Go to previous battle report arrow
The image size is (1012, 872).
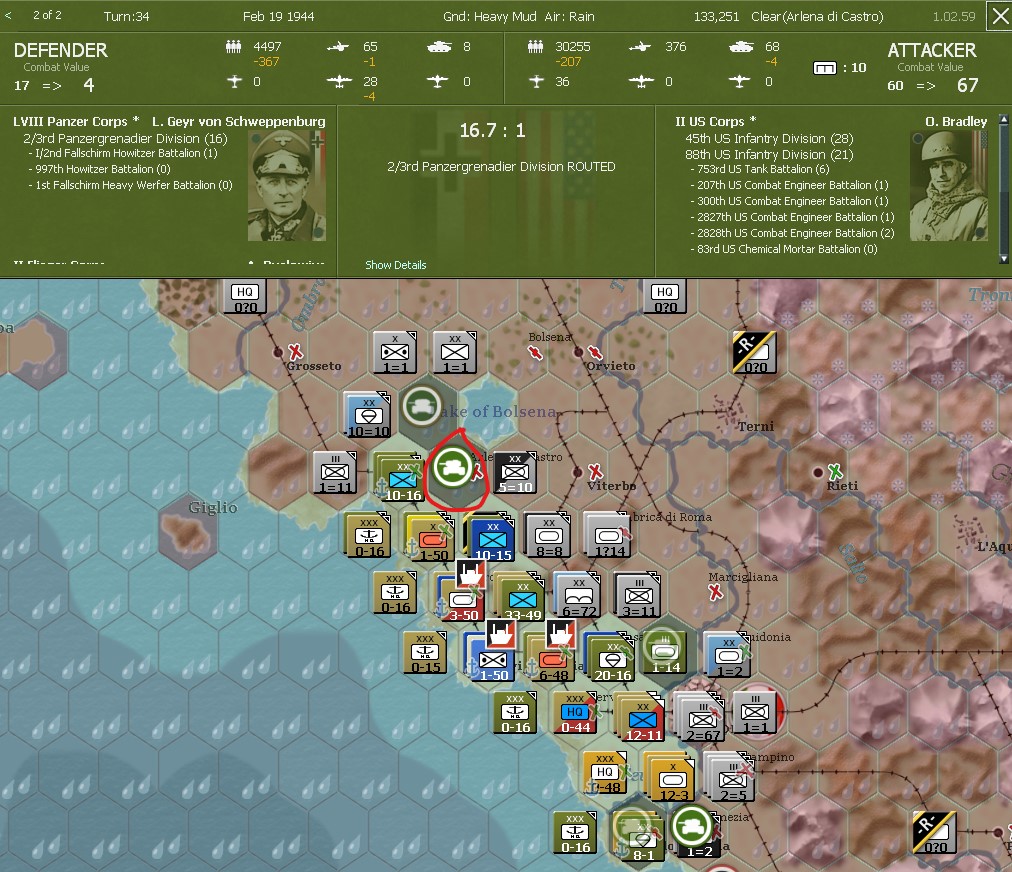[8, 15]
